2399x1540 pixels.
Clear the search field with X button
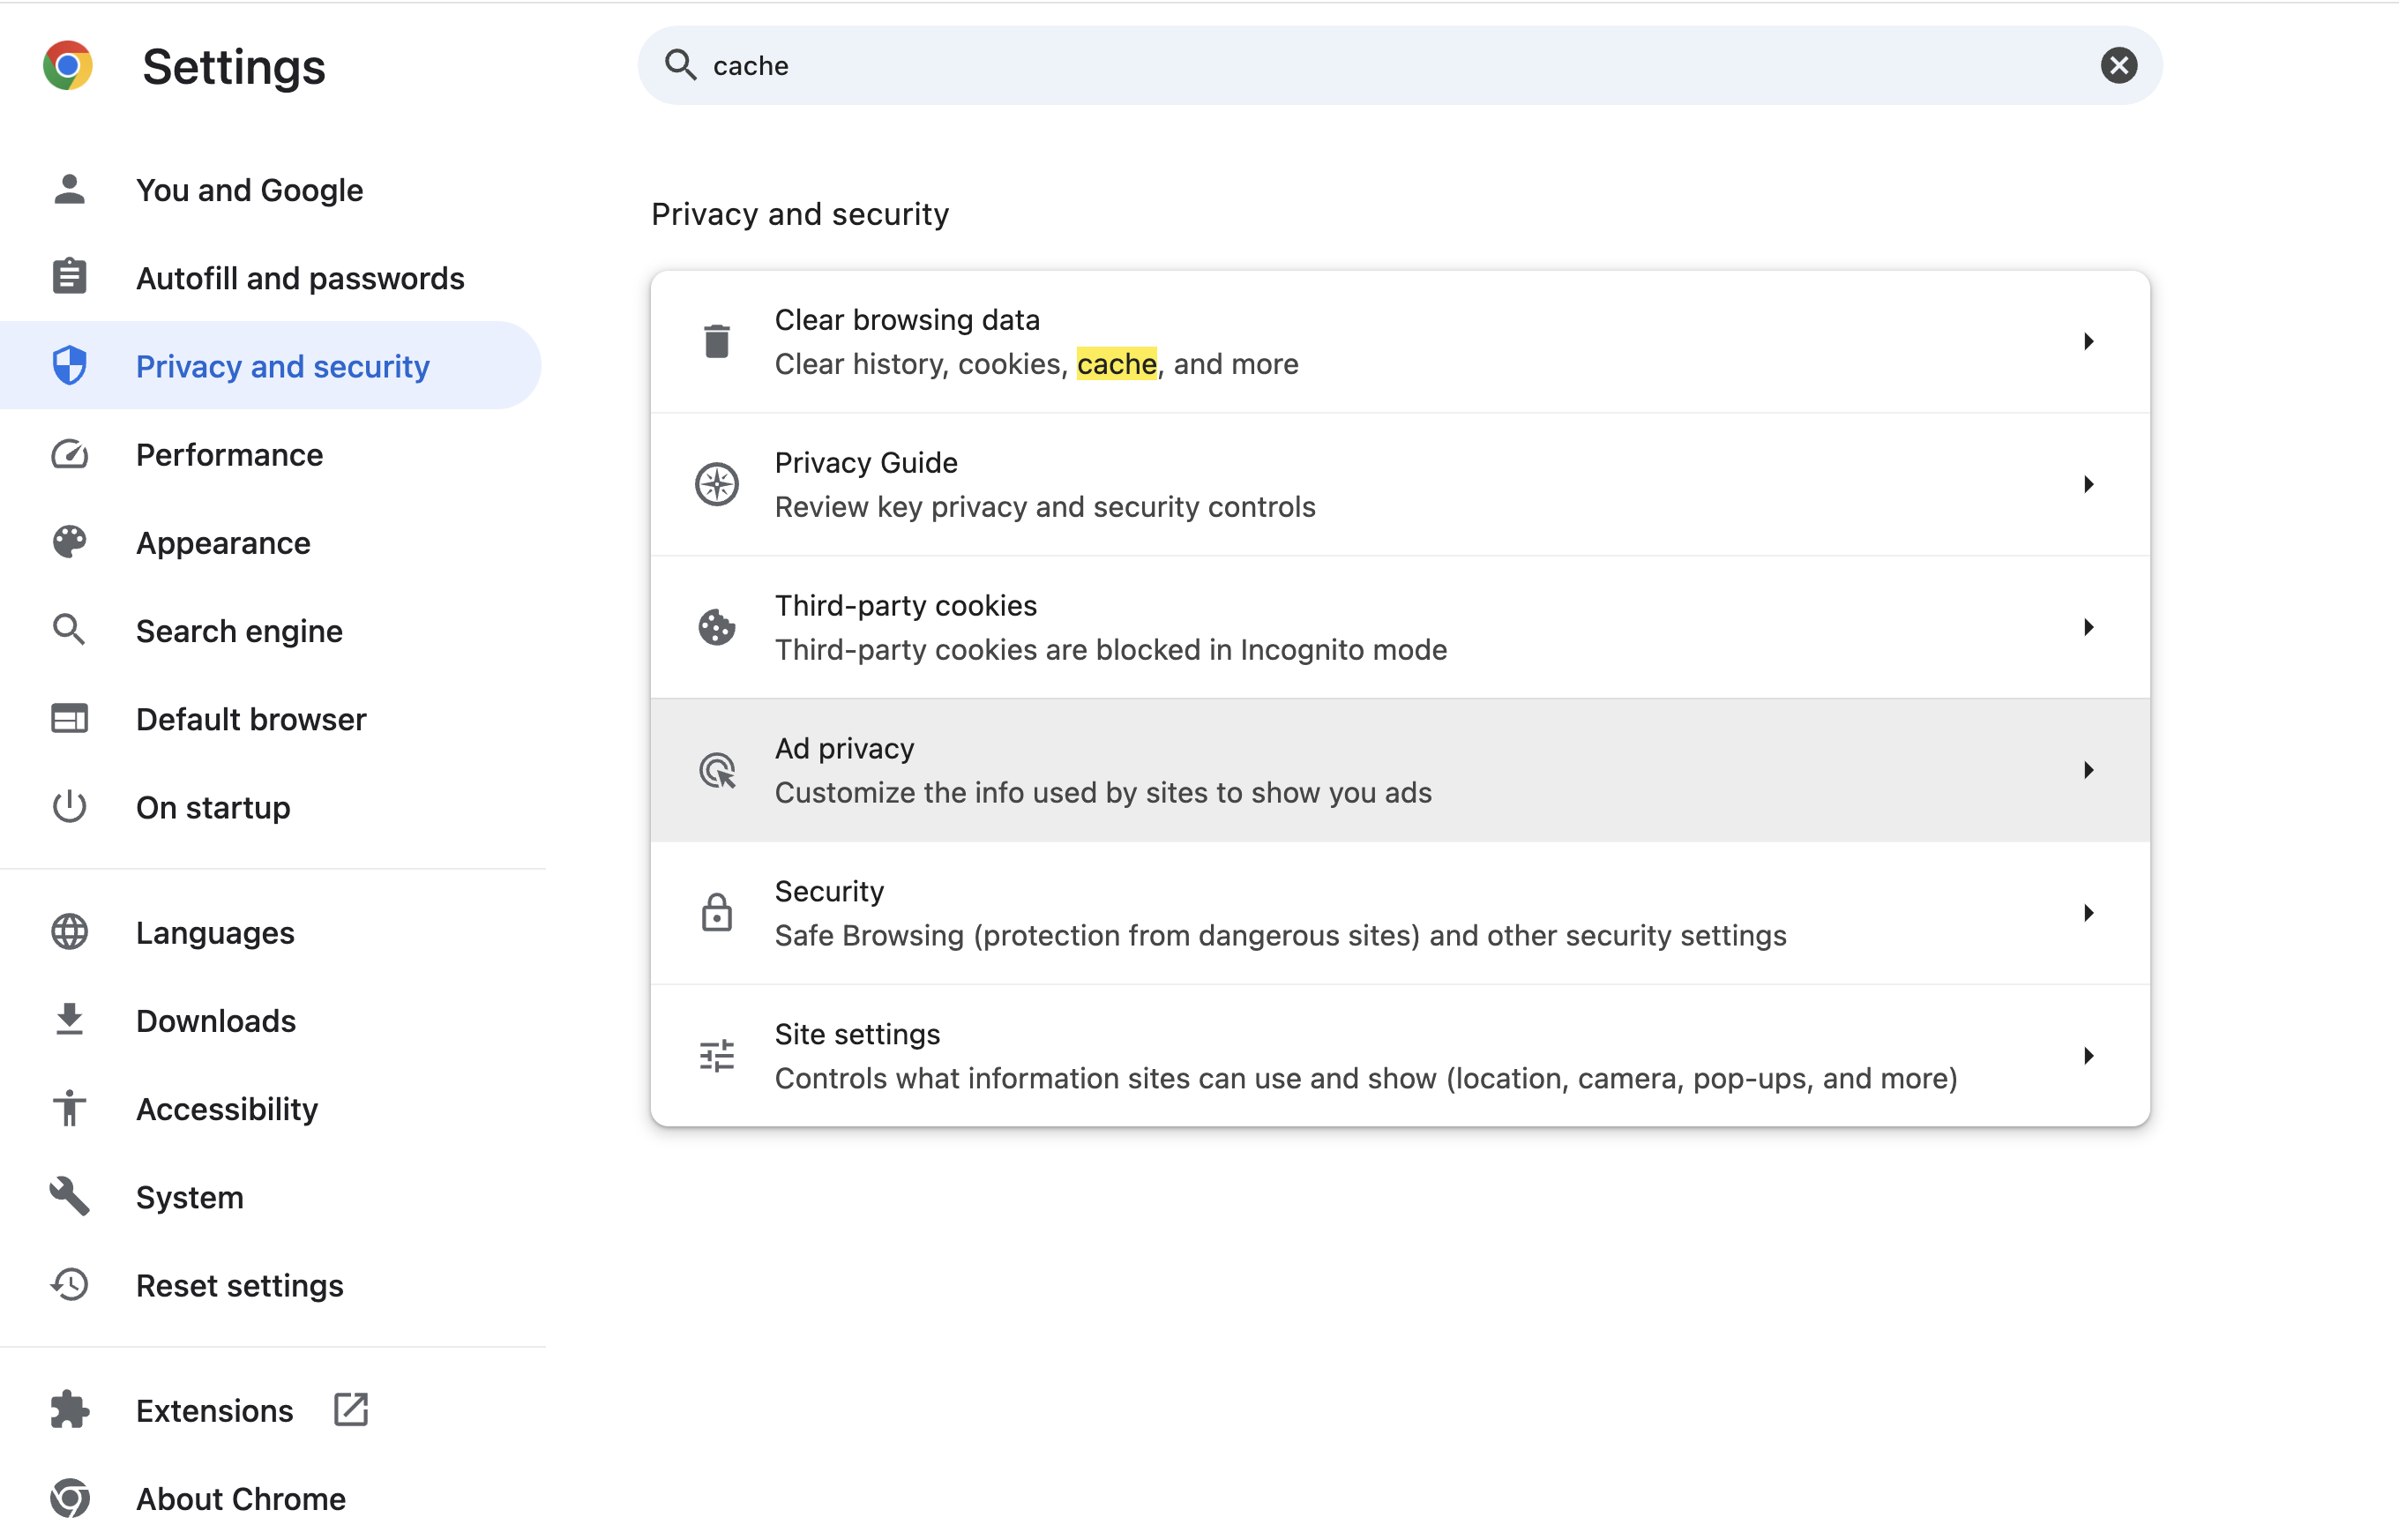tap(2118, 65)
